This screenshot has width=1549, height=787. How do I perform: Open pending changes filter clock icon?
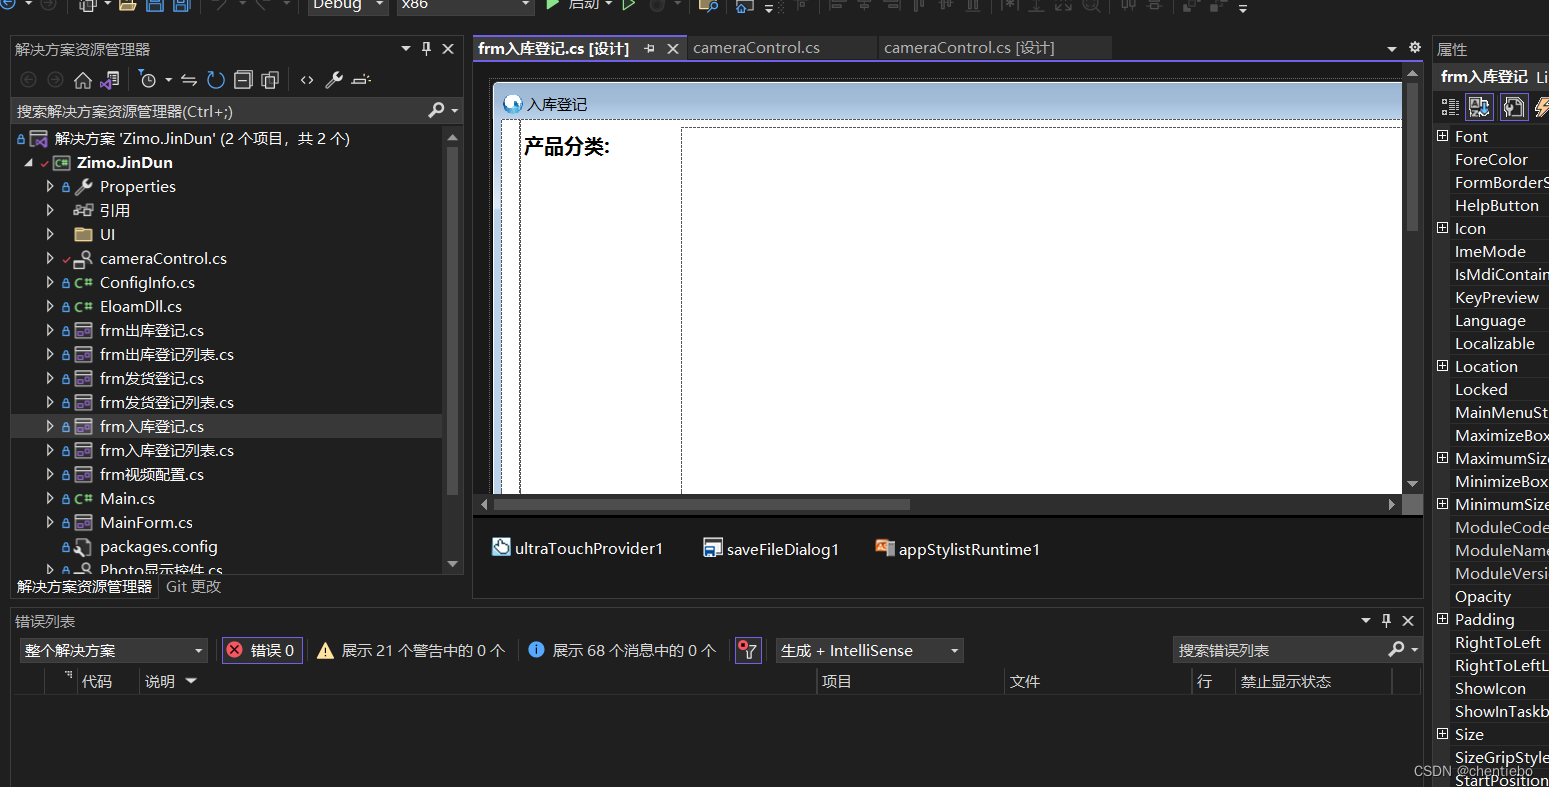tap(148, 80)
